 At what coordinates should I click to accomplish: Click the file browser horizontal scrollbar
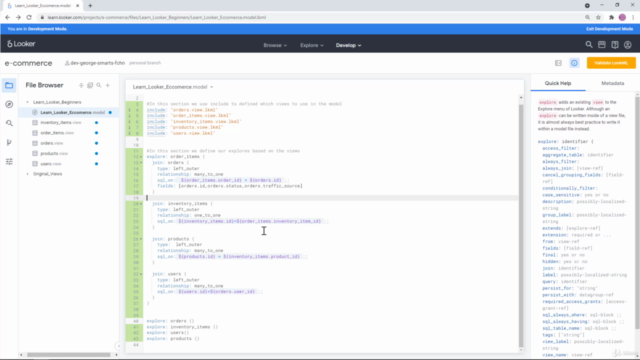(69, 355)
